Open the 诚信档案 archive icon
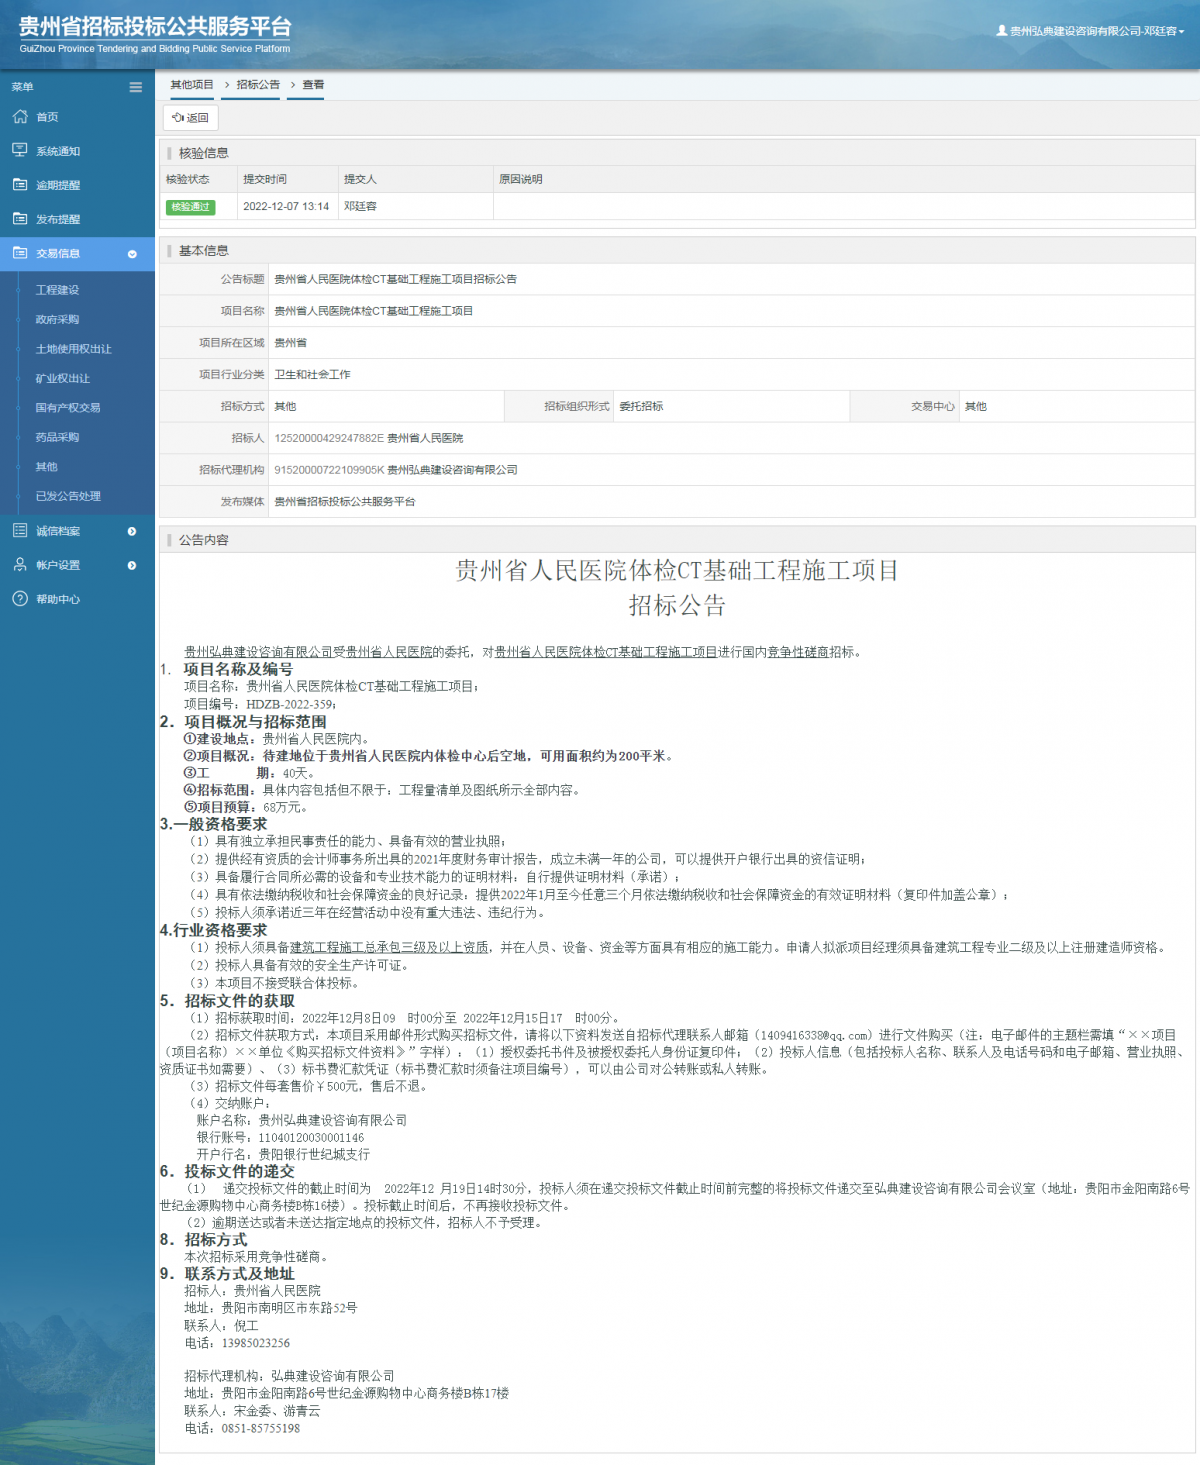The width and height of the screenshot is (1200, 1465). pos(20,531)
